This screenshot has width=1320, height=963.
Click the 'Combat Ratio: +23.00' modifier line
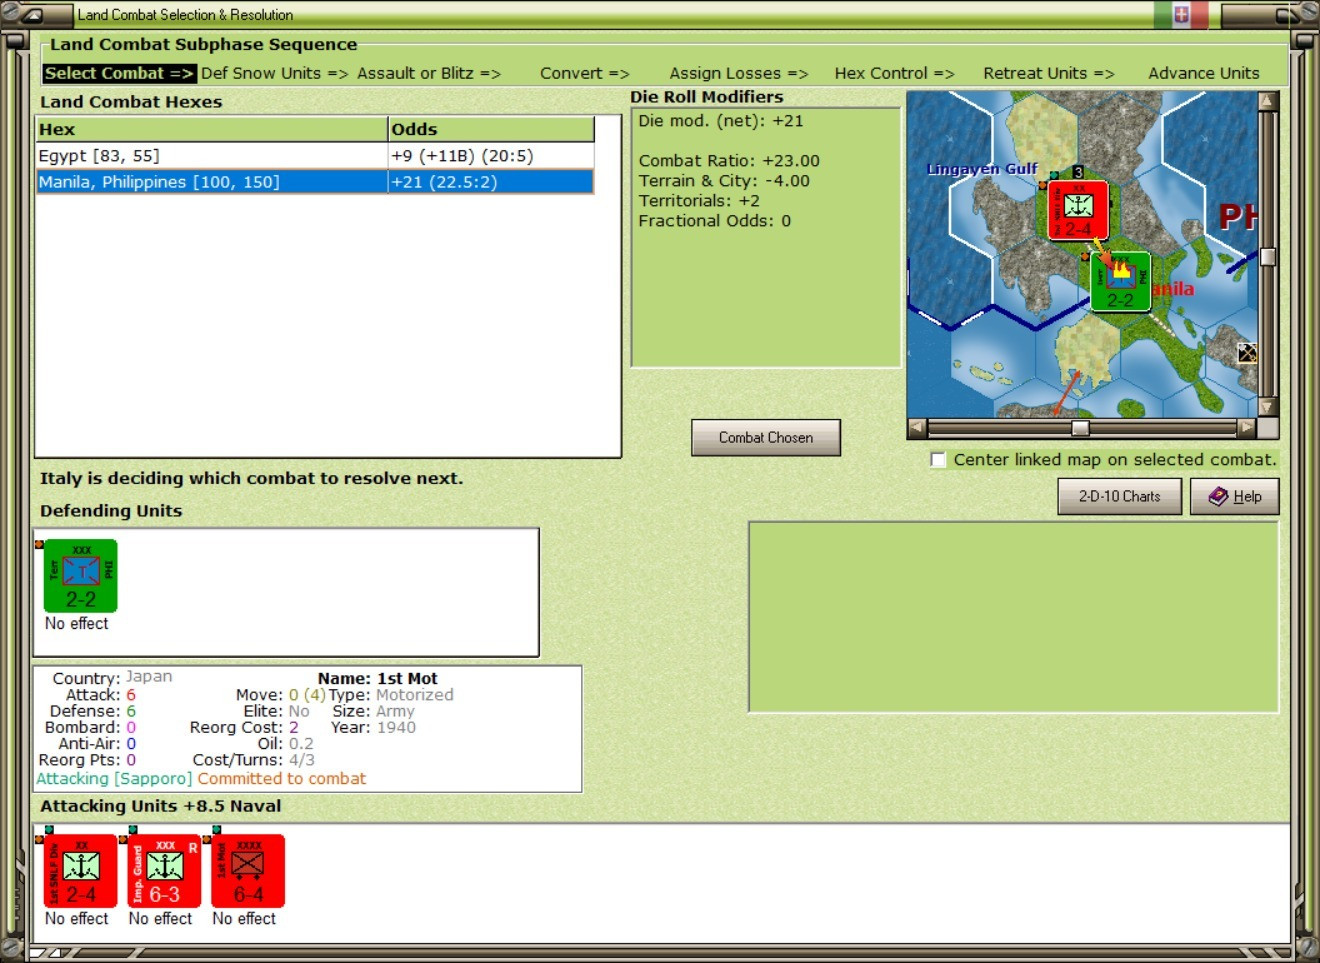coord(729,161)
